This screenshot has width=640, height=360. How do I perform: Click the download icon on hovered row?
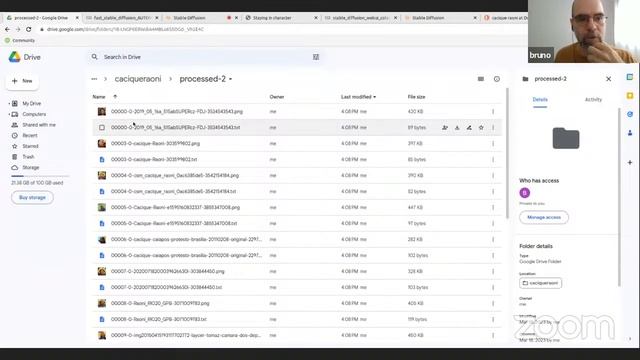click(x=457, y=128)
